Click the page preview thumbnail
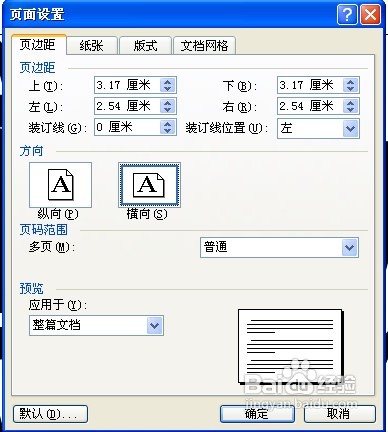 pos(291,347)
